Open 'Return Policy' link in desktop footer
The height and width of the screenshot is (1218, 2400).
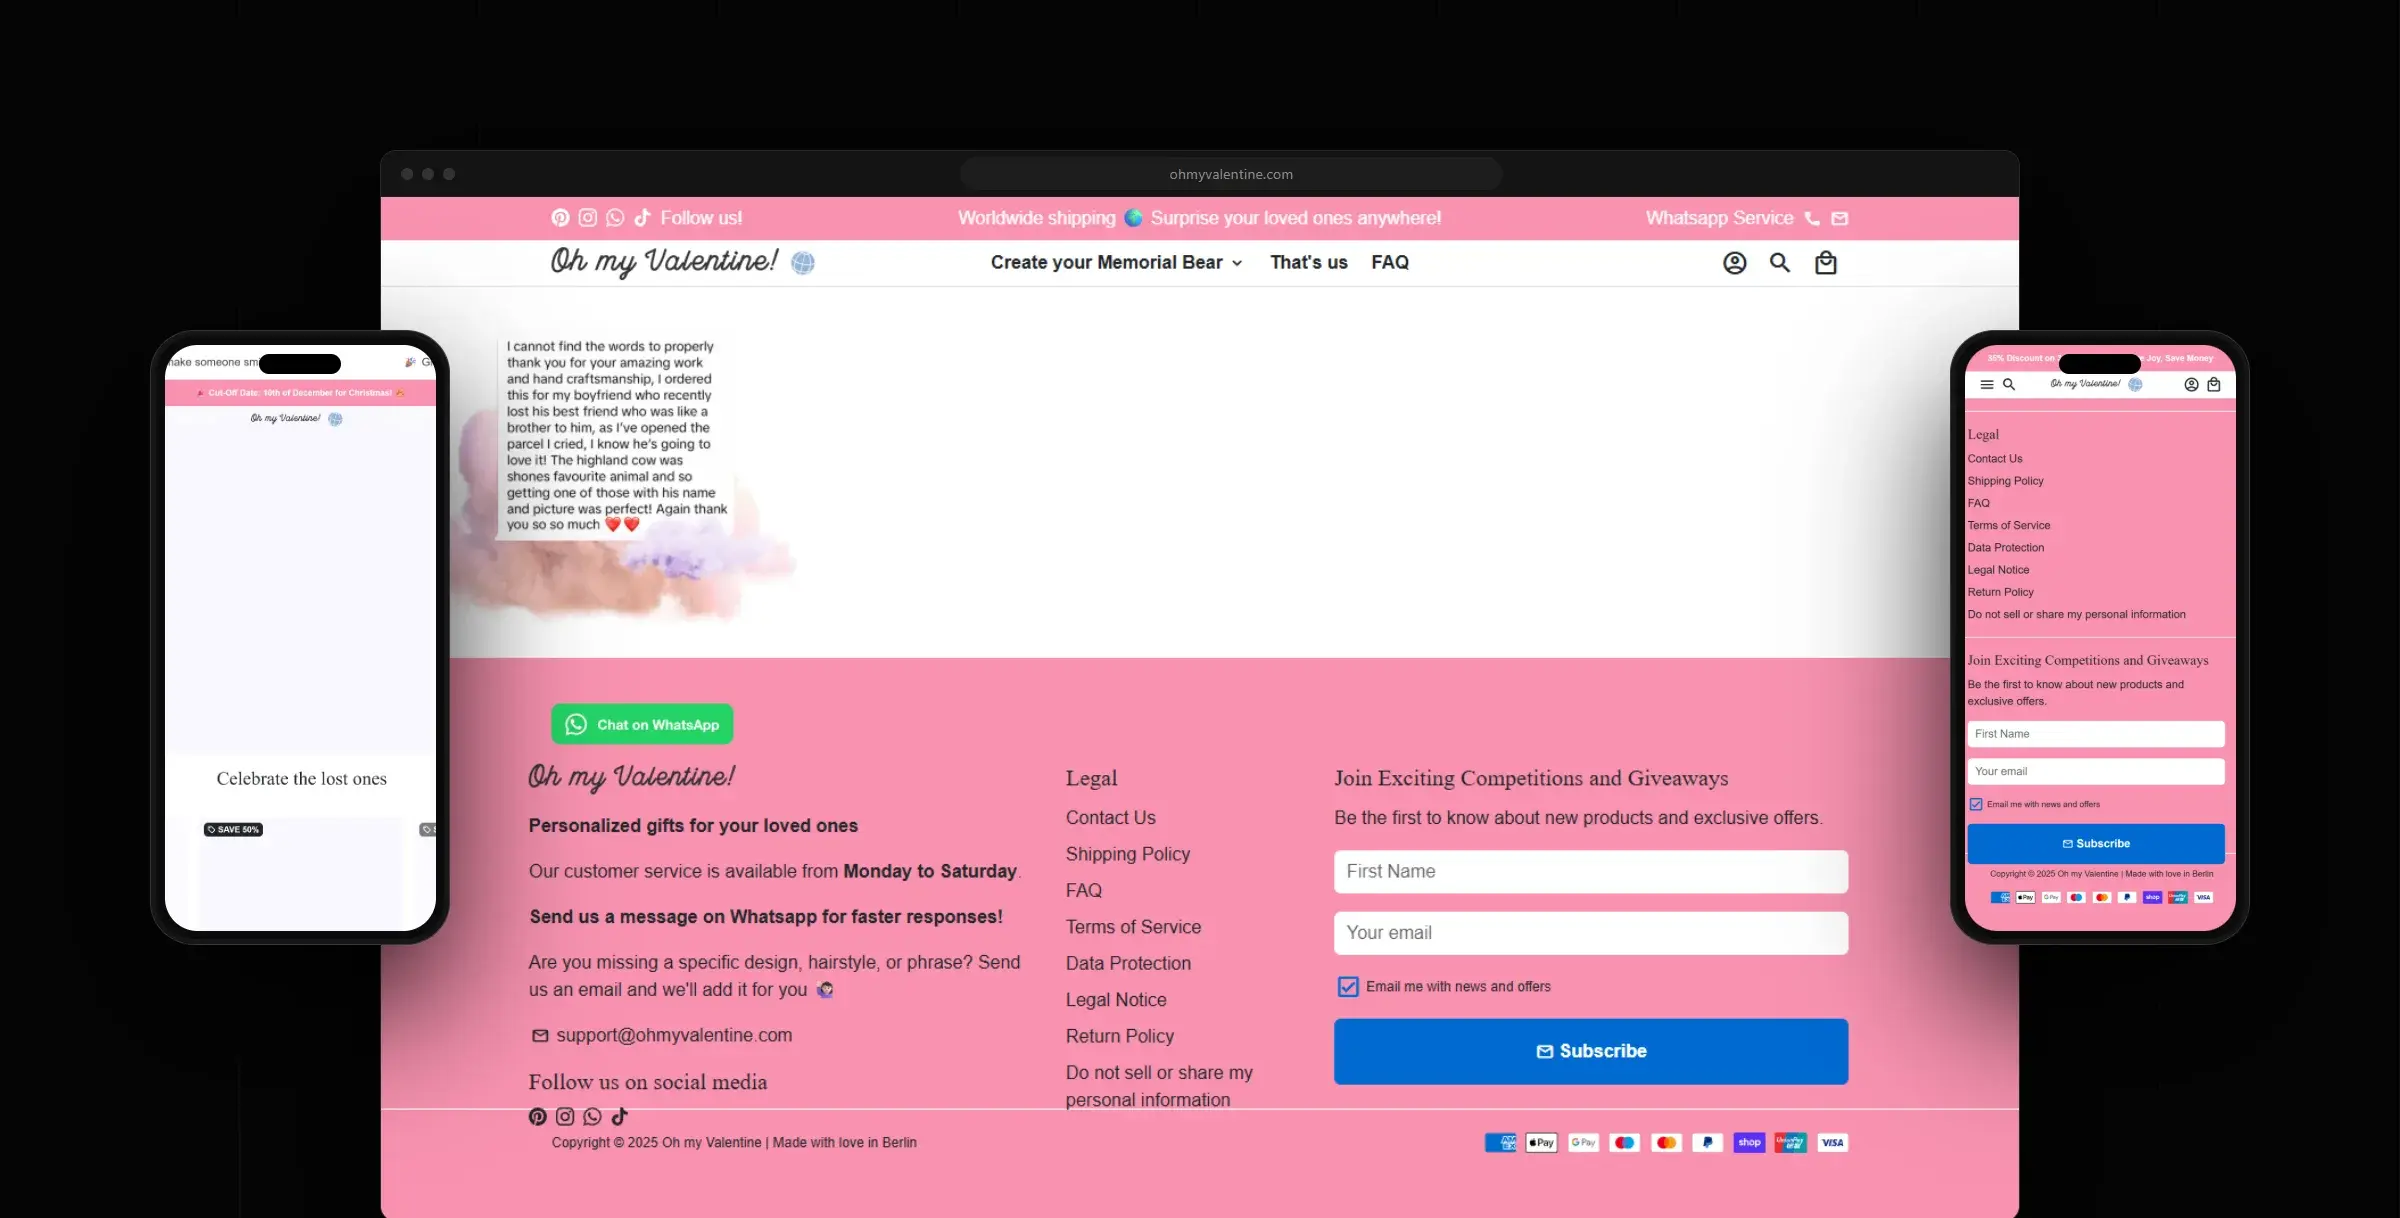click(1120, 1036)
